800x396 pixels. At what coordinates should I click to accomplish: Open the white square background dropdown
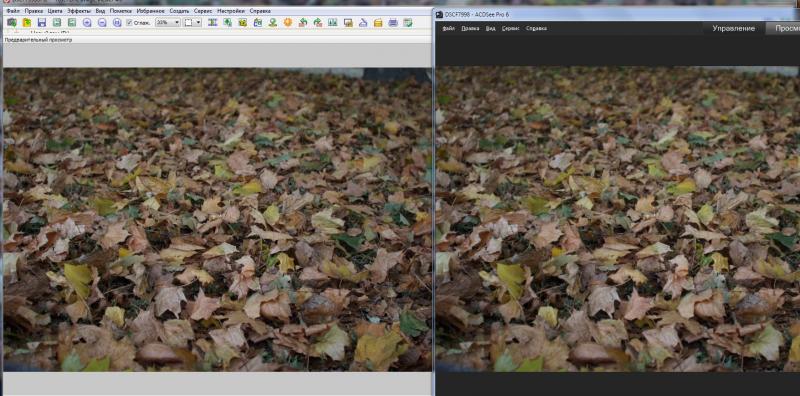[x=192, y=22]
